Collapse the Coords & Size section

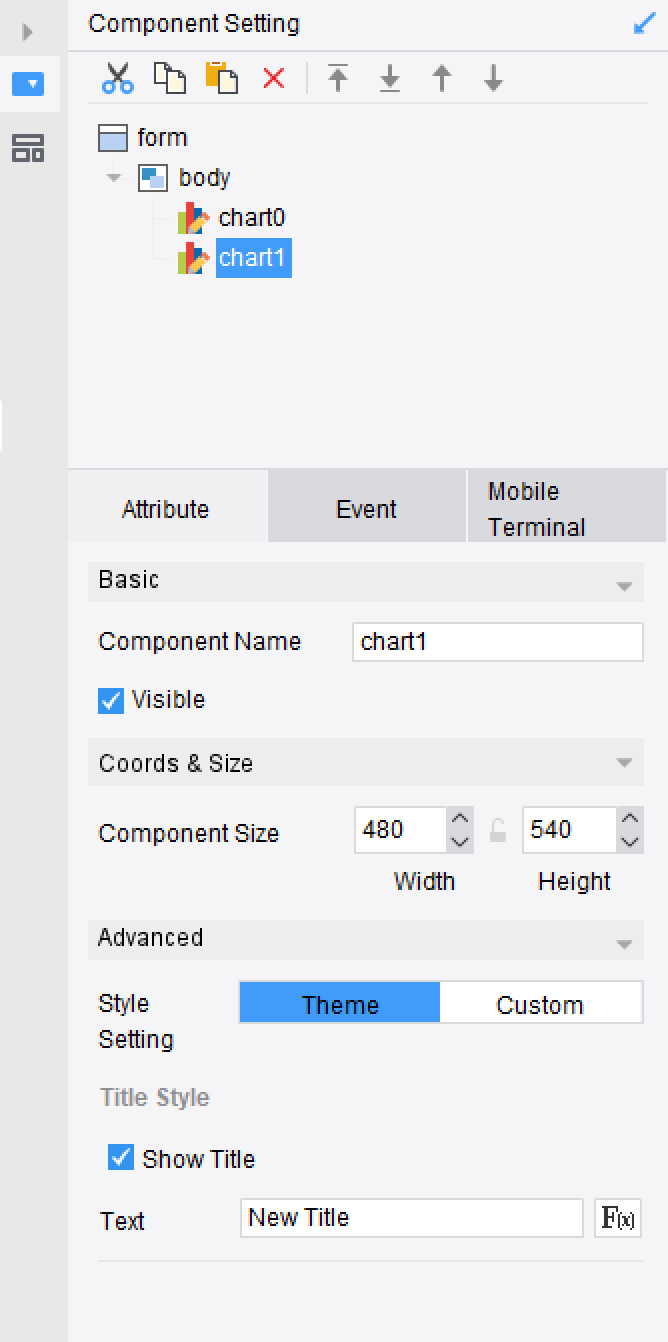pyautogui.click(x=626, y=763)
